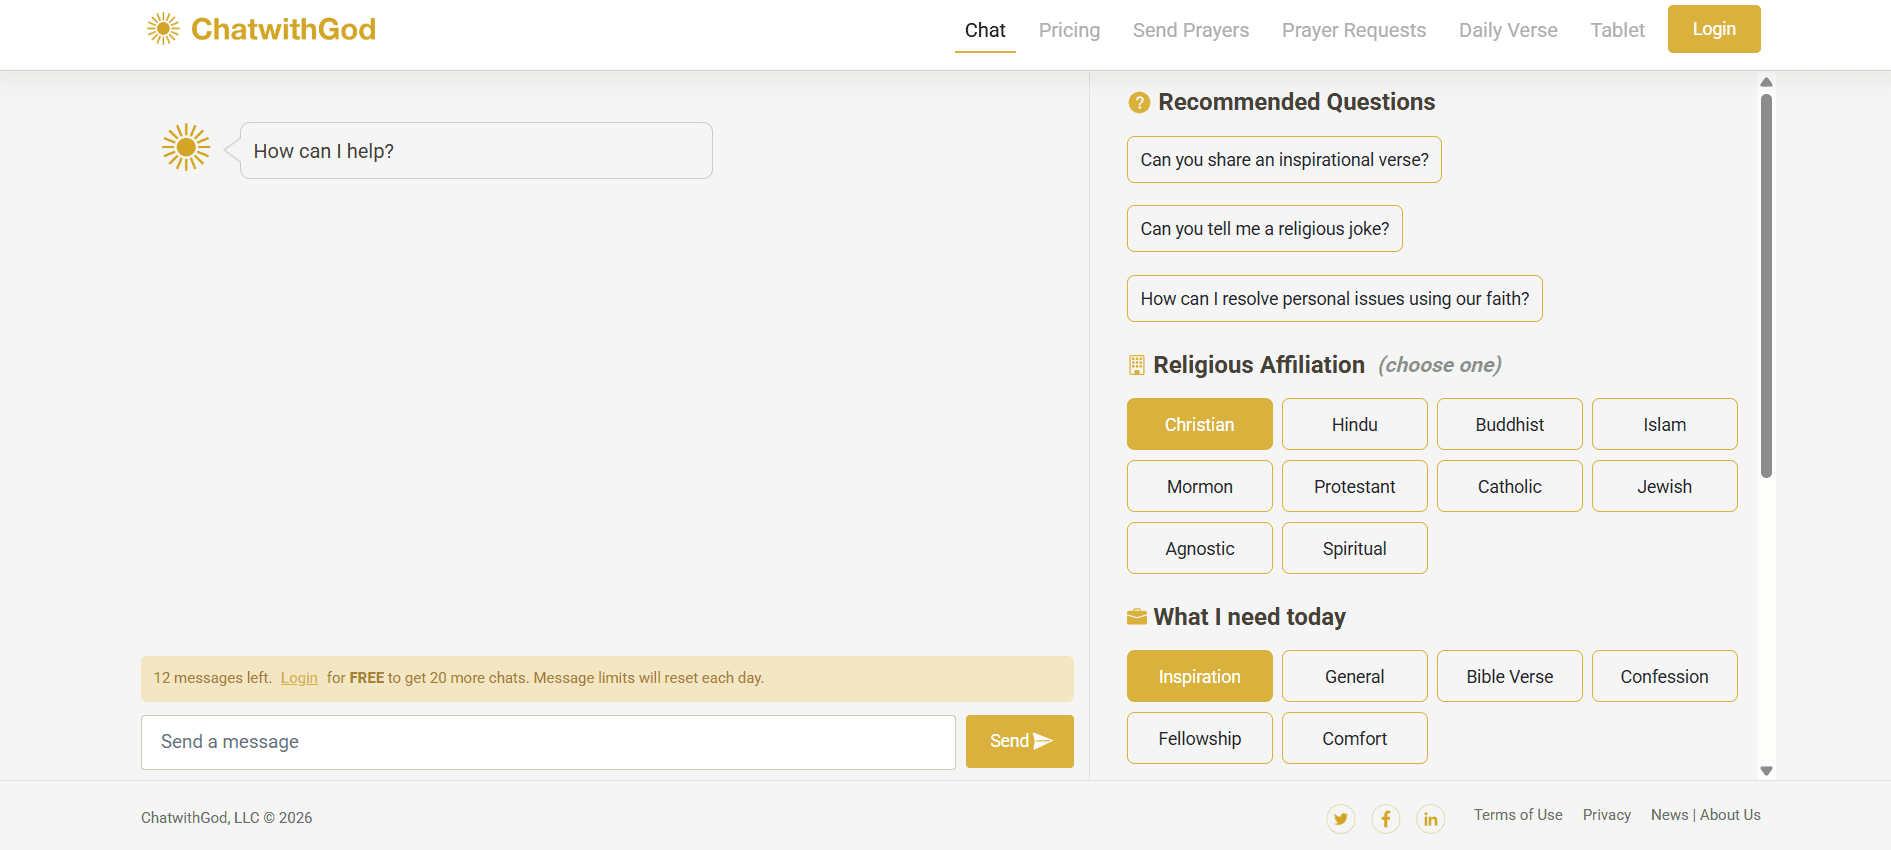
Task: Click the Login link in the message limit banner
Action: tap(299, 678)
